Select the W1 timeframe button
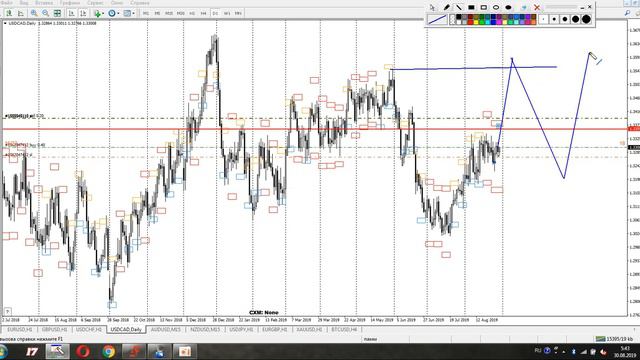 point(227,13)
